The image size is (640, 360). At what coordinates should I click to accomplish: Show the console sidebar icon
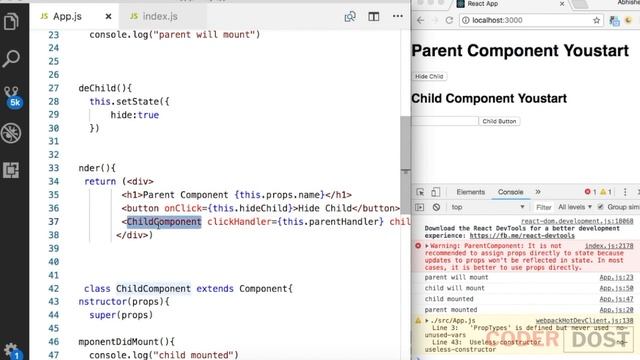pos(419,207)
